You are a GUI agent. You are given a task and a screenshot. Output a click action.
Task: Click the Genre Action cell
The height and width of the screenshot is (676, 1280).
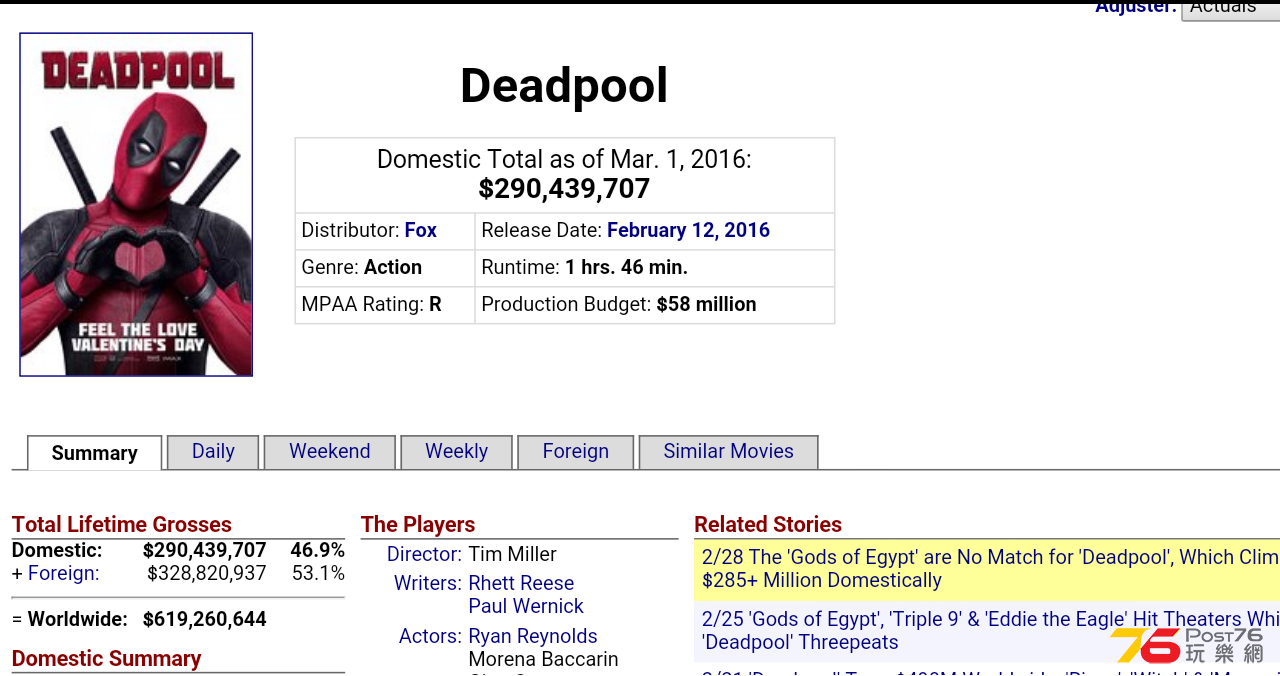click(384, 268)
